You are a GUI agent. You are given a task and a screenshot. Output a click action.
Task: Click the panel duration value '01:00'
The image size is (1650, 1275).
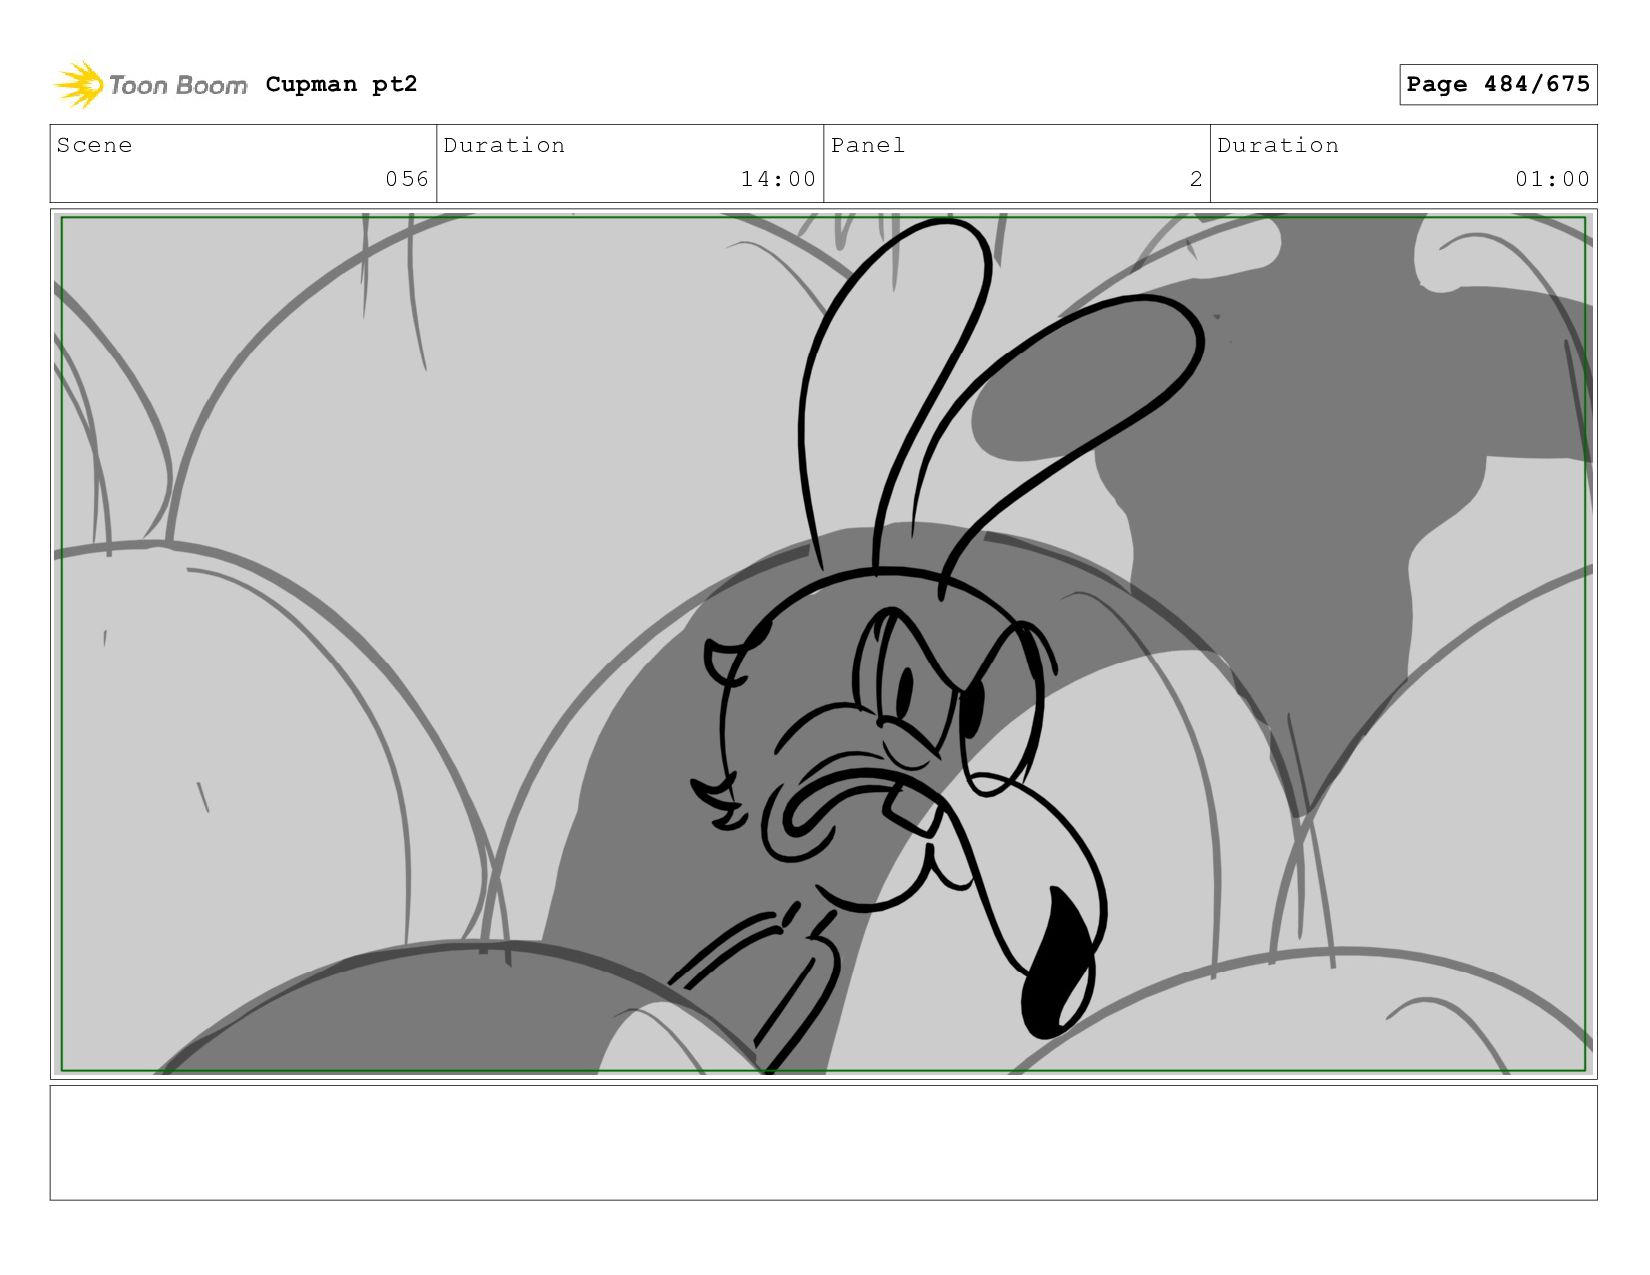point(1552,179)
